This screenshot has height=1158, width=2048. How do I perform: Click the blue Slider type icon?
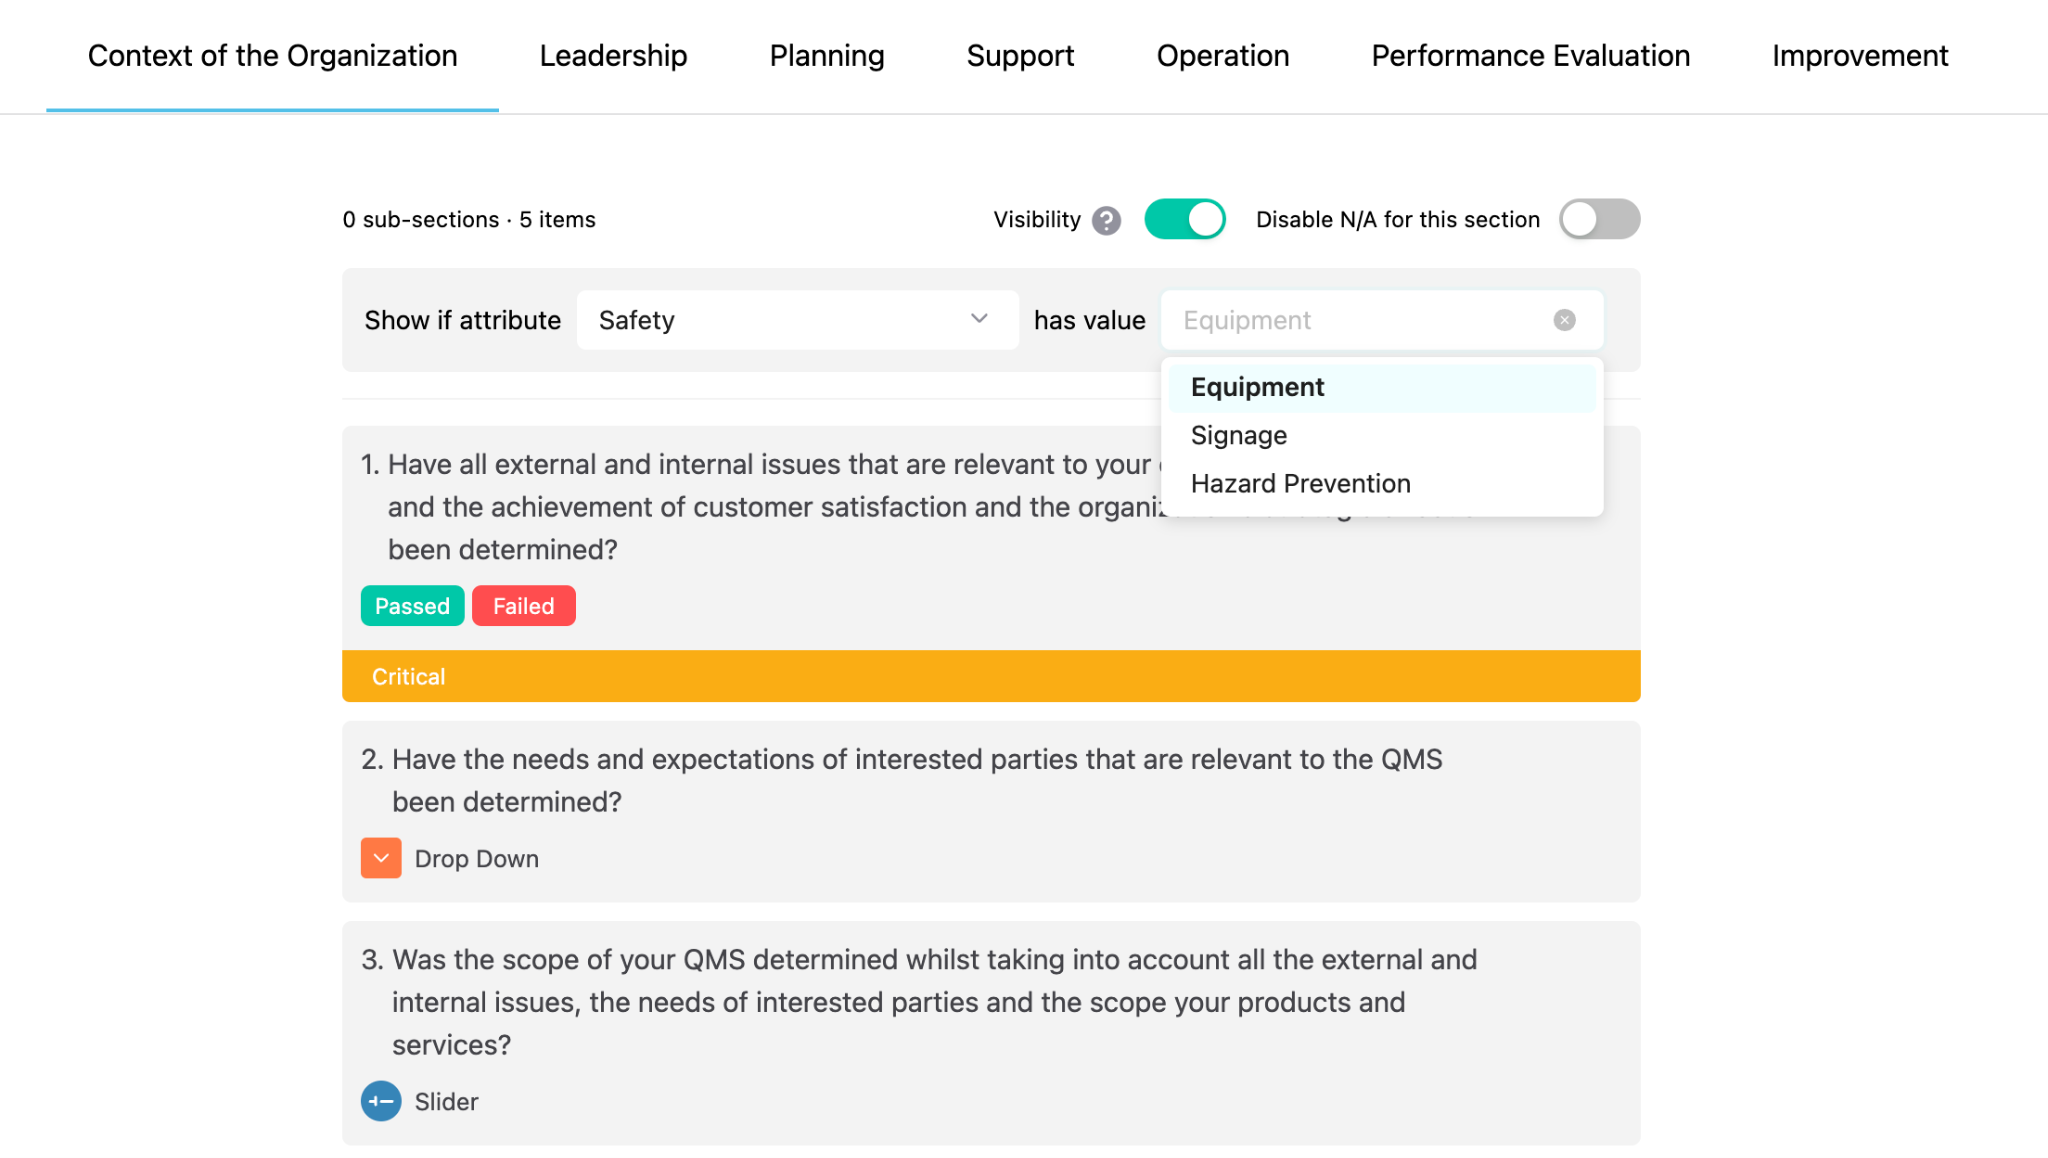(x=381, y=1101)
